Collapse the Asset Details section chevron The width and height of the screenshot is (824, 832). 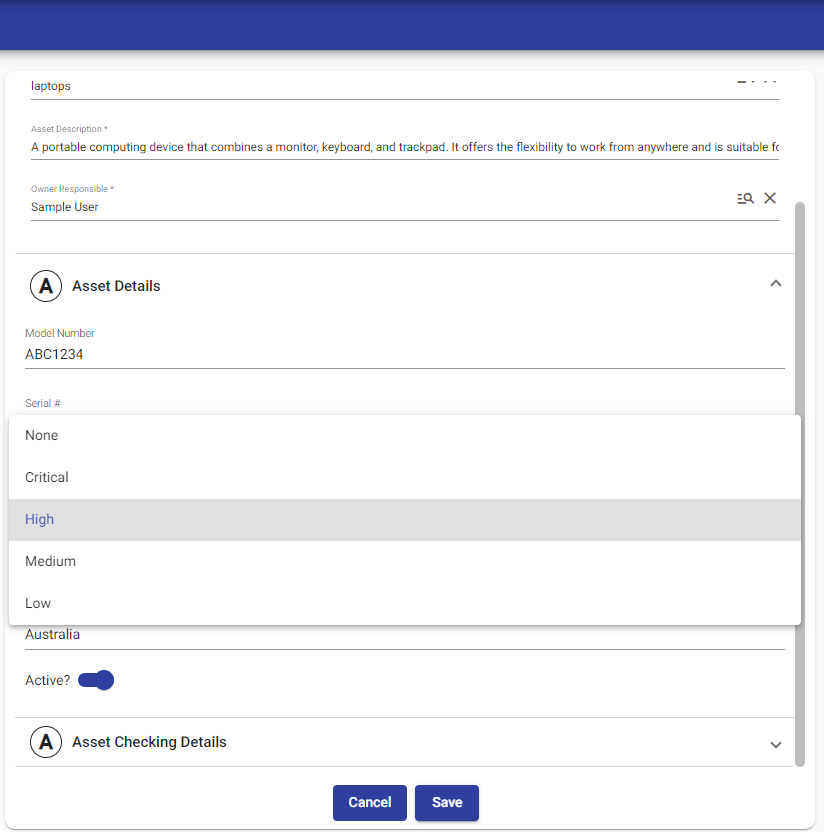tap(775, 284)
